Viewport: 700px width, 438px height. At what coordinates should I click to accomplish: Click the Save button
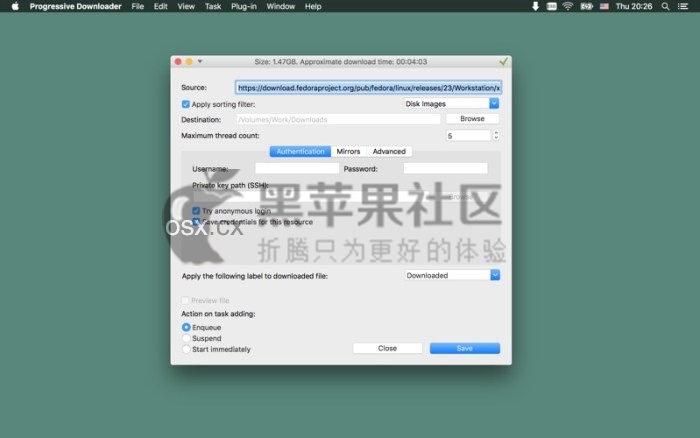click(x=465, y=348)
